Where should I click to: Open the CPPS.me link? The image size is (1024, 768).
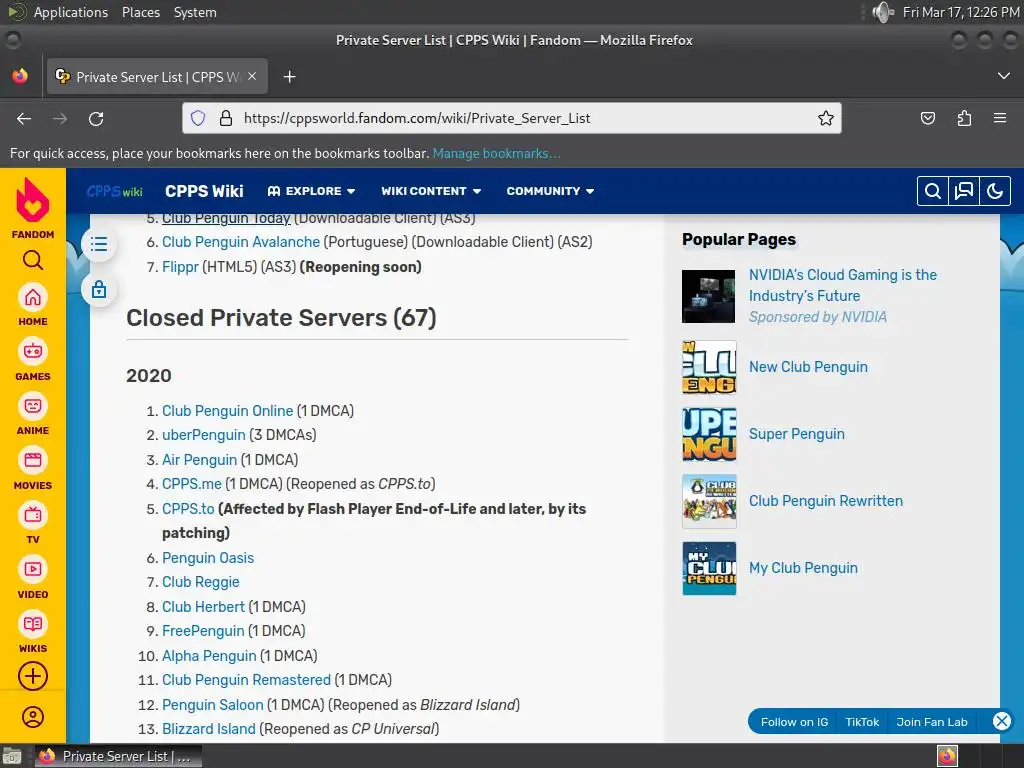pyautogui.click(x=192, y=484)
